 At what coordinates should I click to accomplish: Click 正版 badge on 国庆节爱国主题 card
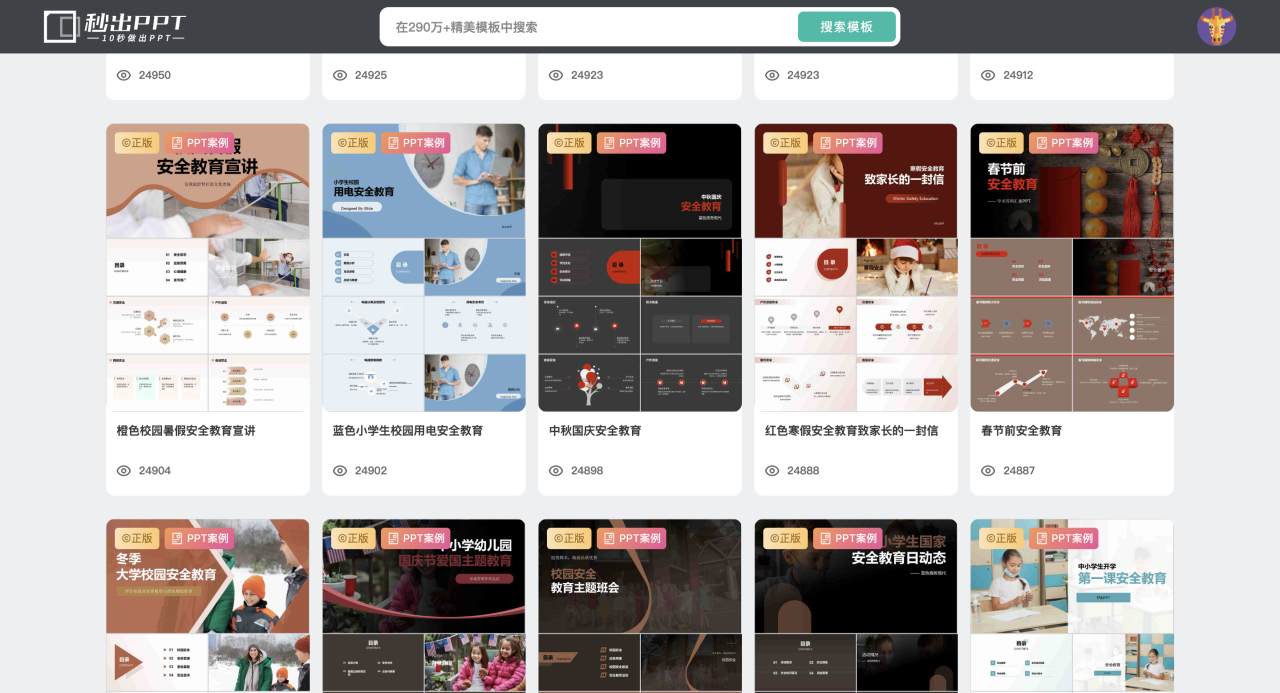pyautogui.click(x=353, y=538)
